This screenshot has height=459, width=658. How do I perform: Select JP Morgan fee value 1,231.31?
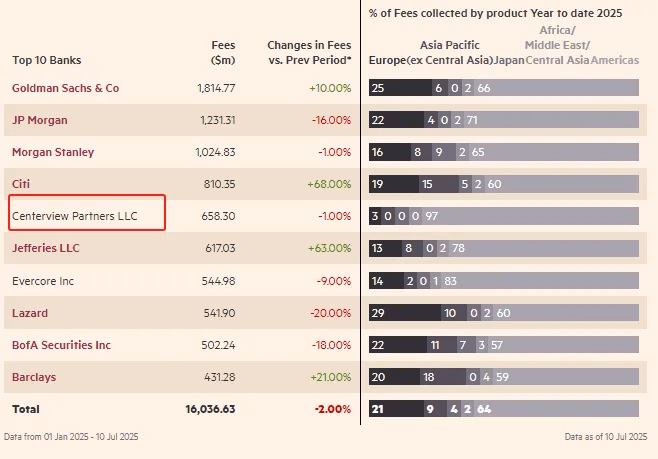tap(218, 120)
